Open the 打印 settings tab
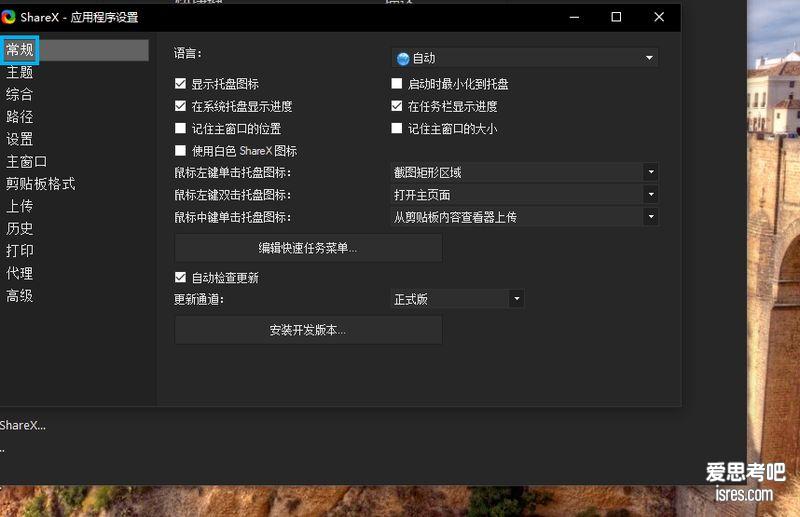Viewport: 800px width, 517px height. click(x=20, y=251)
